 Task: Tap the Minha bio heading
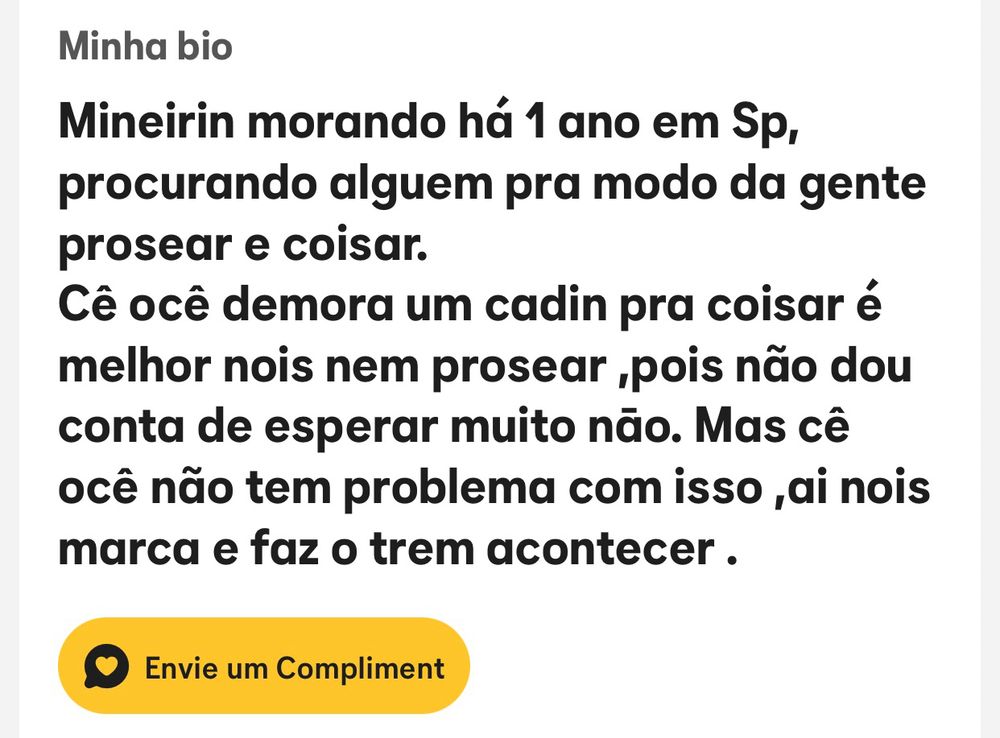click(x=145, y=46)
